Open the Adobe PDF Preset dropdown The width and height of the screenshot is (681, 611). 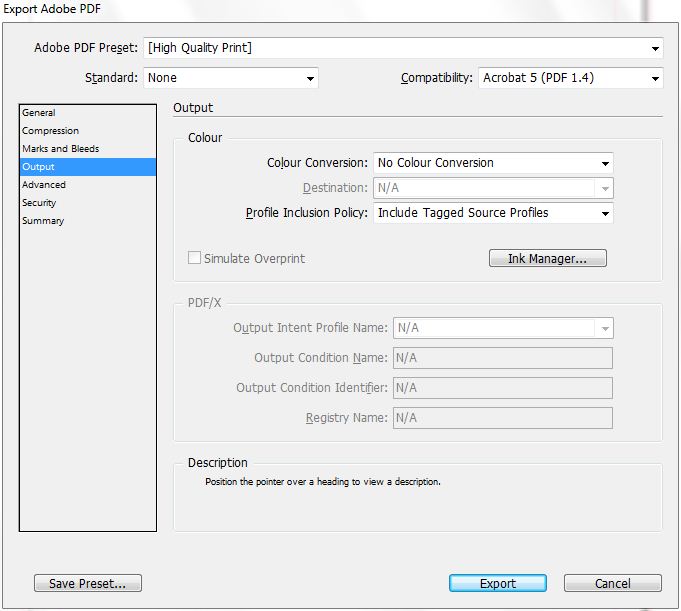point(403,48)
